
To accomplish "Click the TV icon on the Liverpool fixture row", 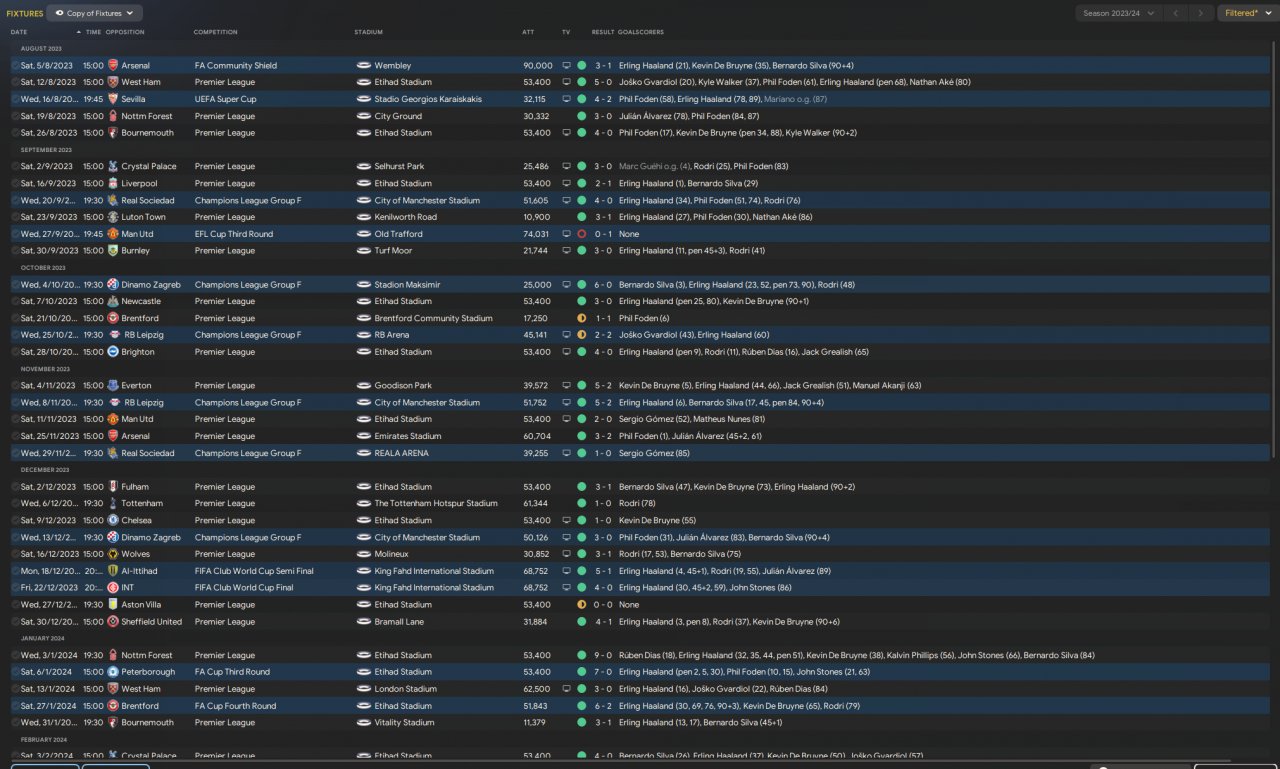I will (567, 183).
